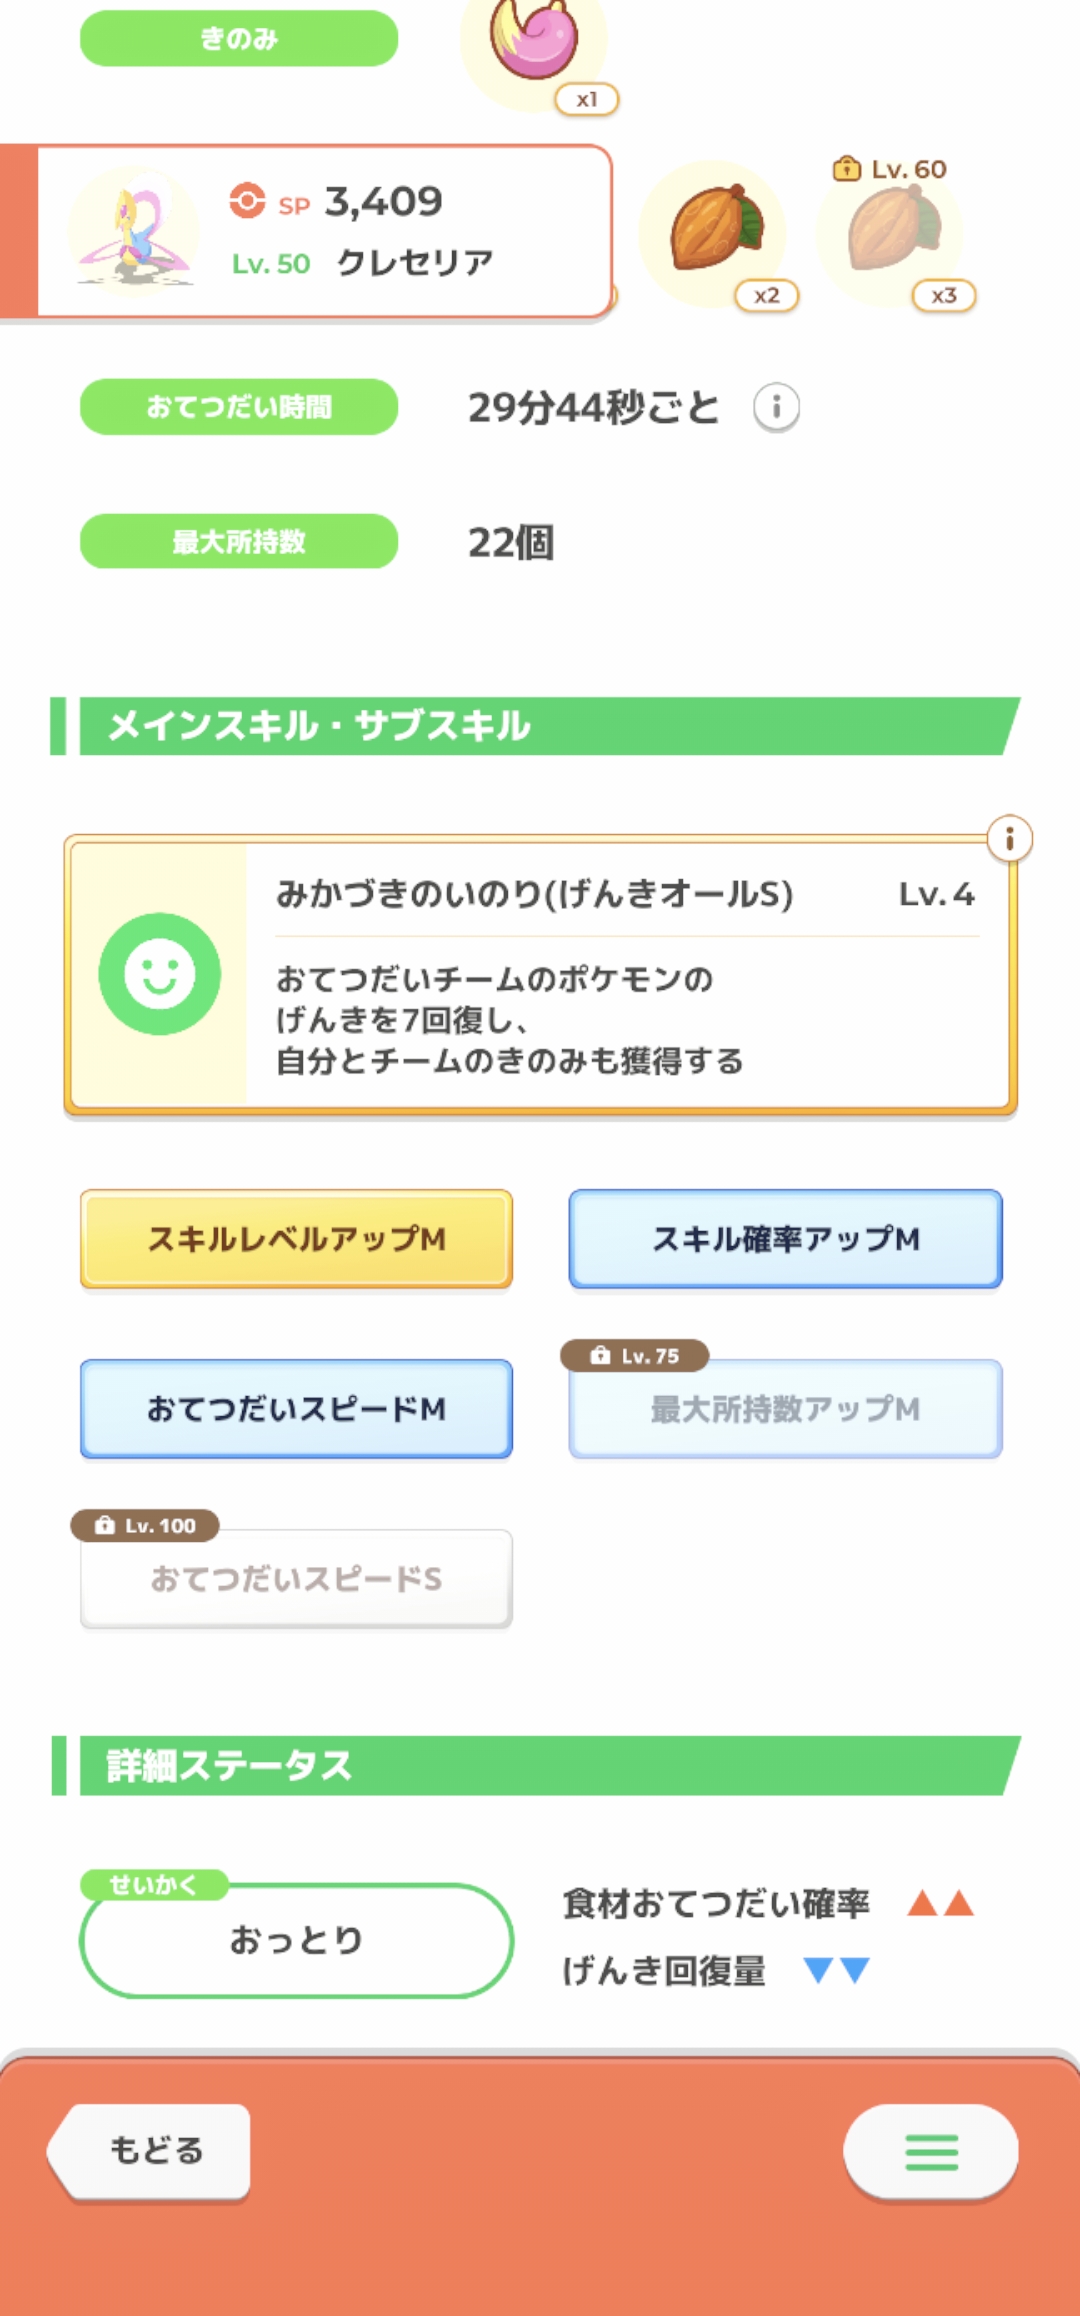Open main skill info icon
The height and width of the screenshot is (2316, 1080).
(x=1009, y=839)
